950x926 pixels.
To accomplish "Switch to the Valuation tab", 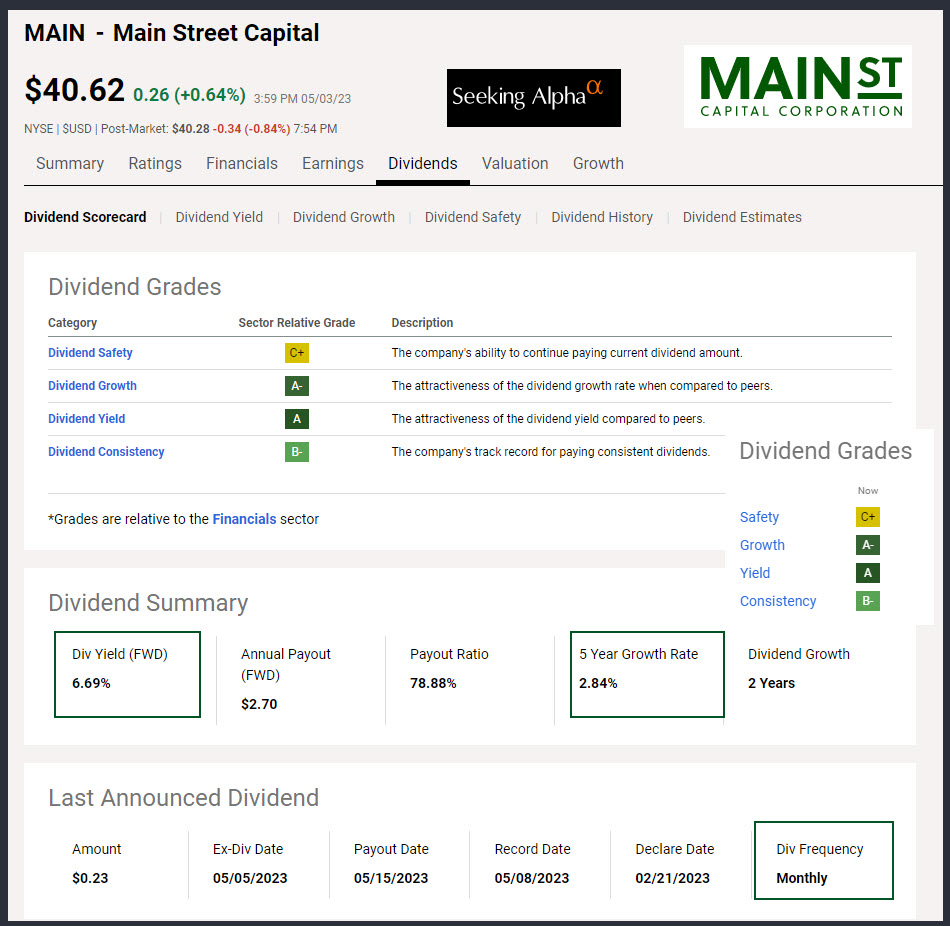I will [x=515, y=164].
